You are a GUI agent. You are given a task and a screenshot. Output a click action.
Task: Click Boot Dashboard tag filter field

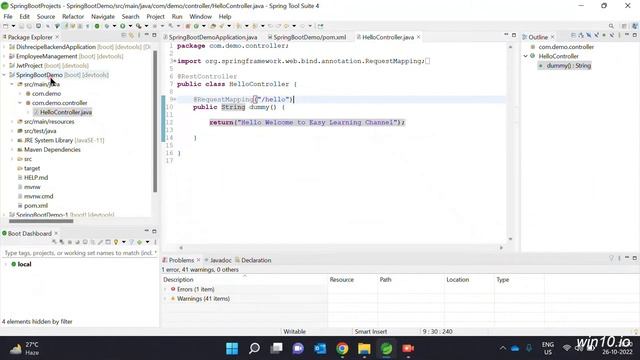[80, 253]
